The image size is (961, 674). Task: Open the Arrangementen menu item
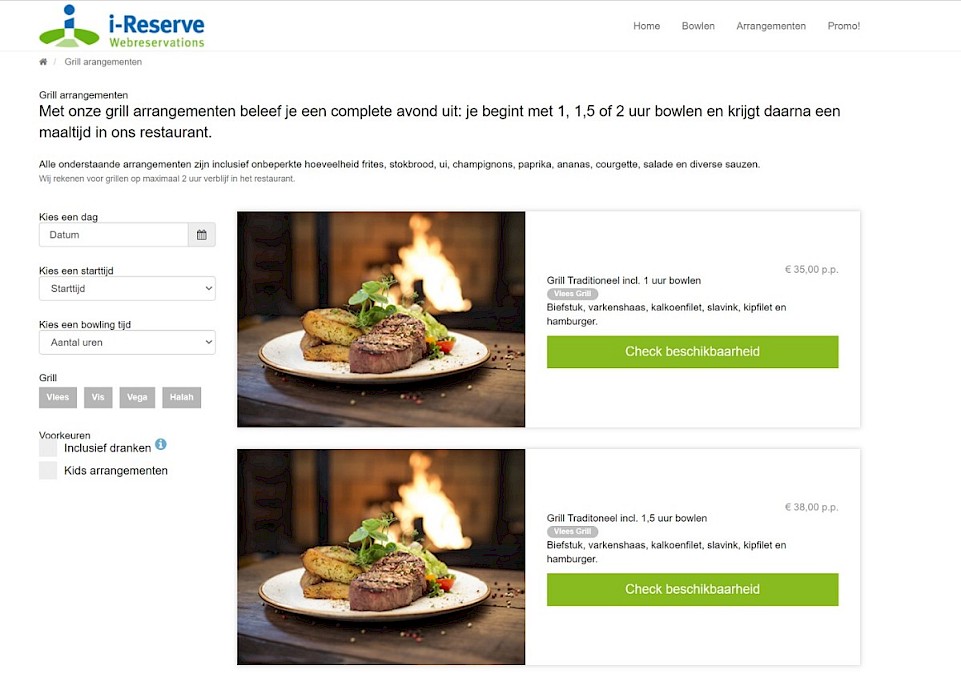[771, 26]
